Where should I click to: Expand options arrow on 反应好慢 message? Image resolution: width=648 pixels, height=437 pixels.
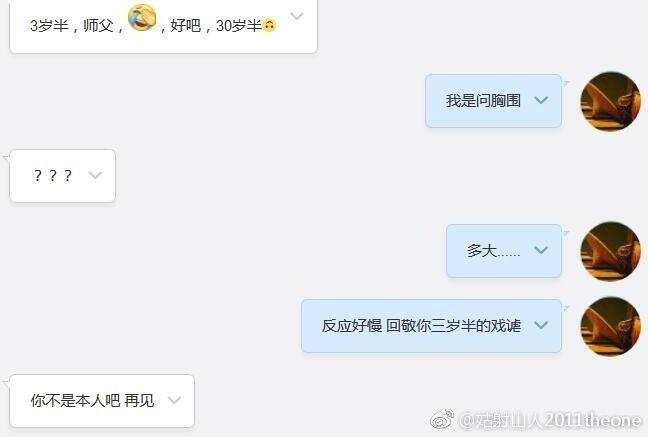(x=541, y=325)
